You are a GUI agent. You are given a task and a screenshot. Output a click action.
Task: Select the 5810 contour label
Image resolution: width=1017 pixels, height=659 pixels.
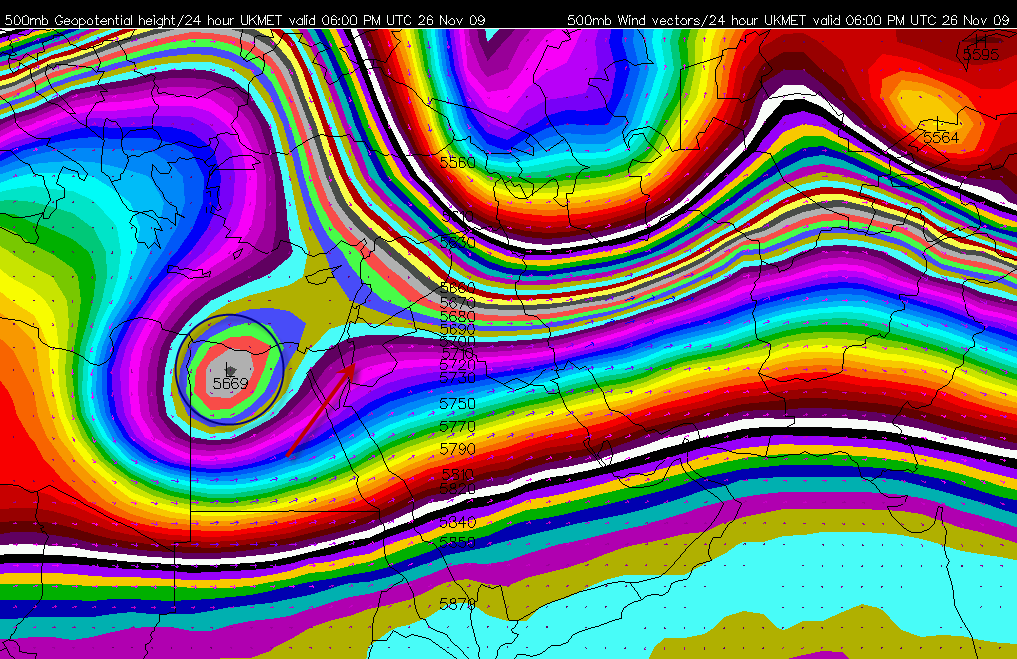point(457,475)
